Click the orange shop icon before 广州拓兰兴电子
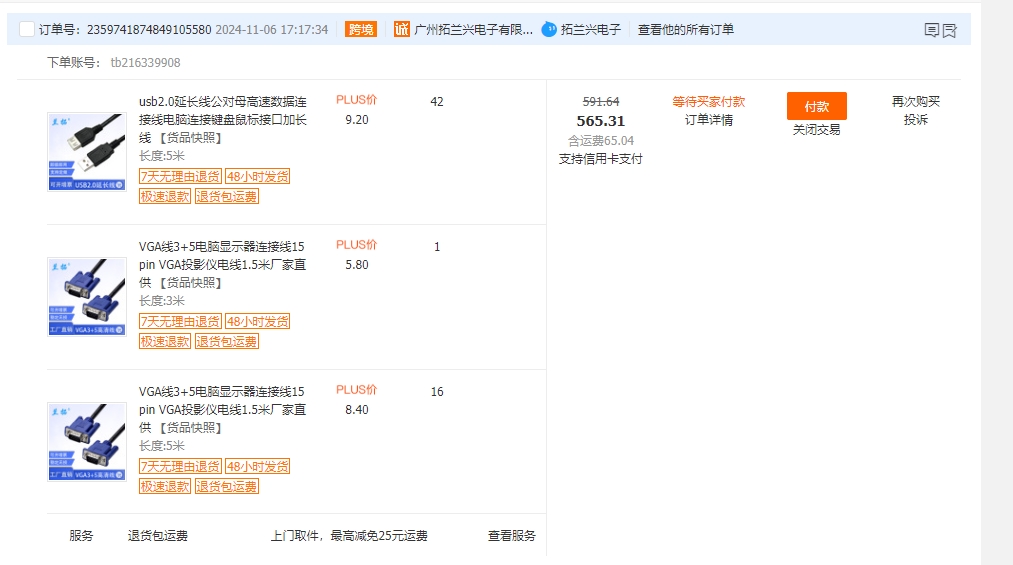This screenshot has height=565, width=1013. pos(401,29)
